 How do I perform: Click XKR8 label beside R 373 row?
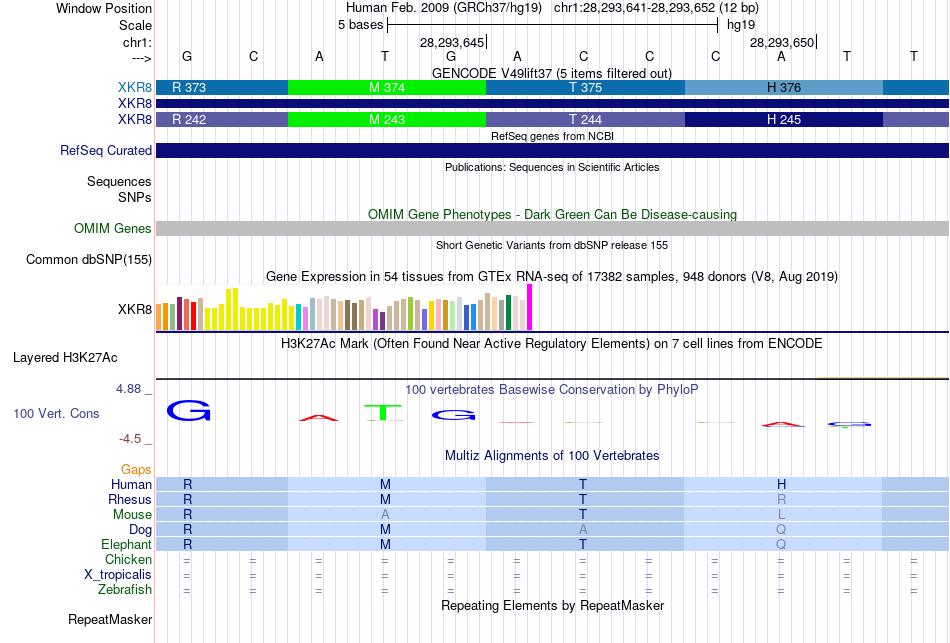point(135,87)
